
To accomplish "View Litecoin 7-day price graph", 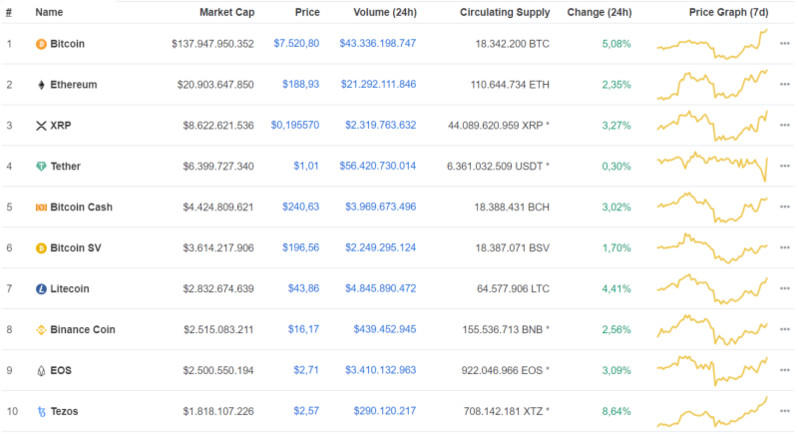I will (x=712, y=289).
